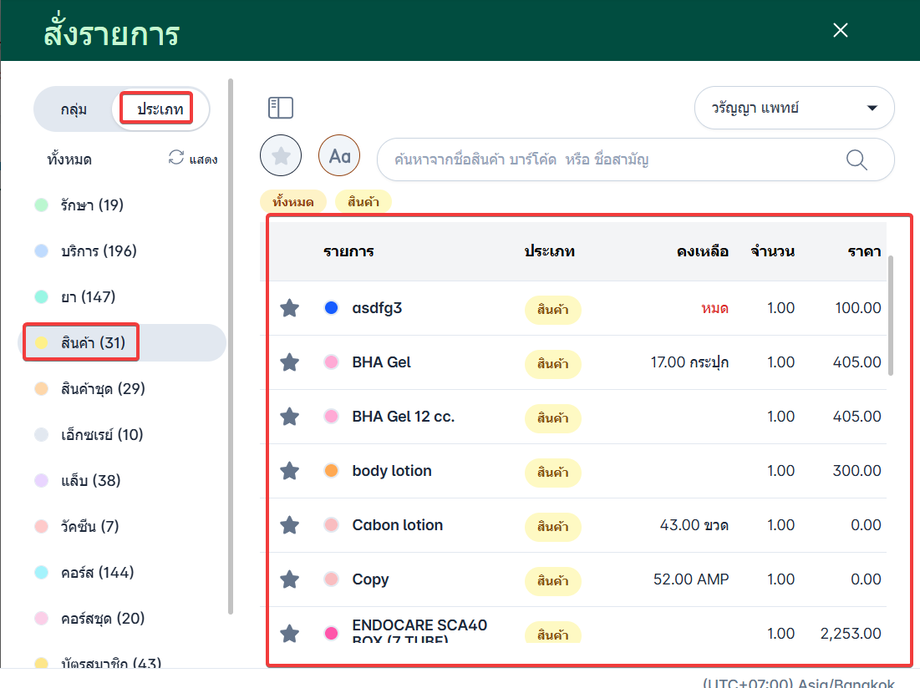Screen dimensions: 920x688
Task: Open the Copy product row
Action: [x=371, y=580]
